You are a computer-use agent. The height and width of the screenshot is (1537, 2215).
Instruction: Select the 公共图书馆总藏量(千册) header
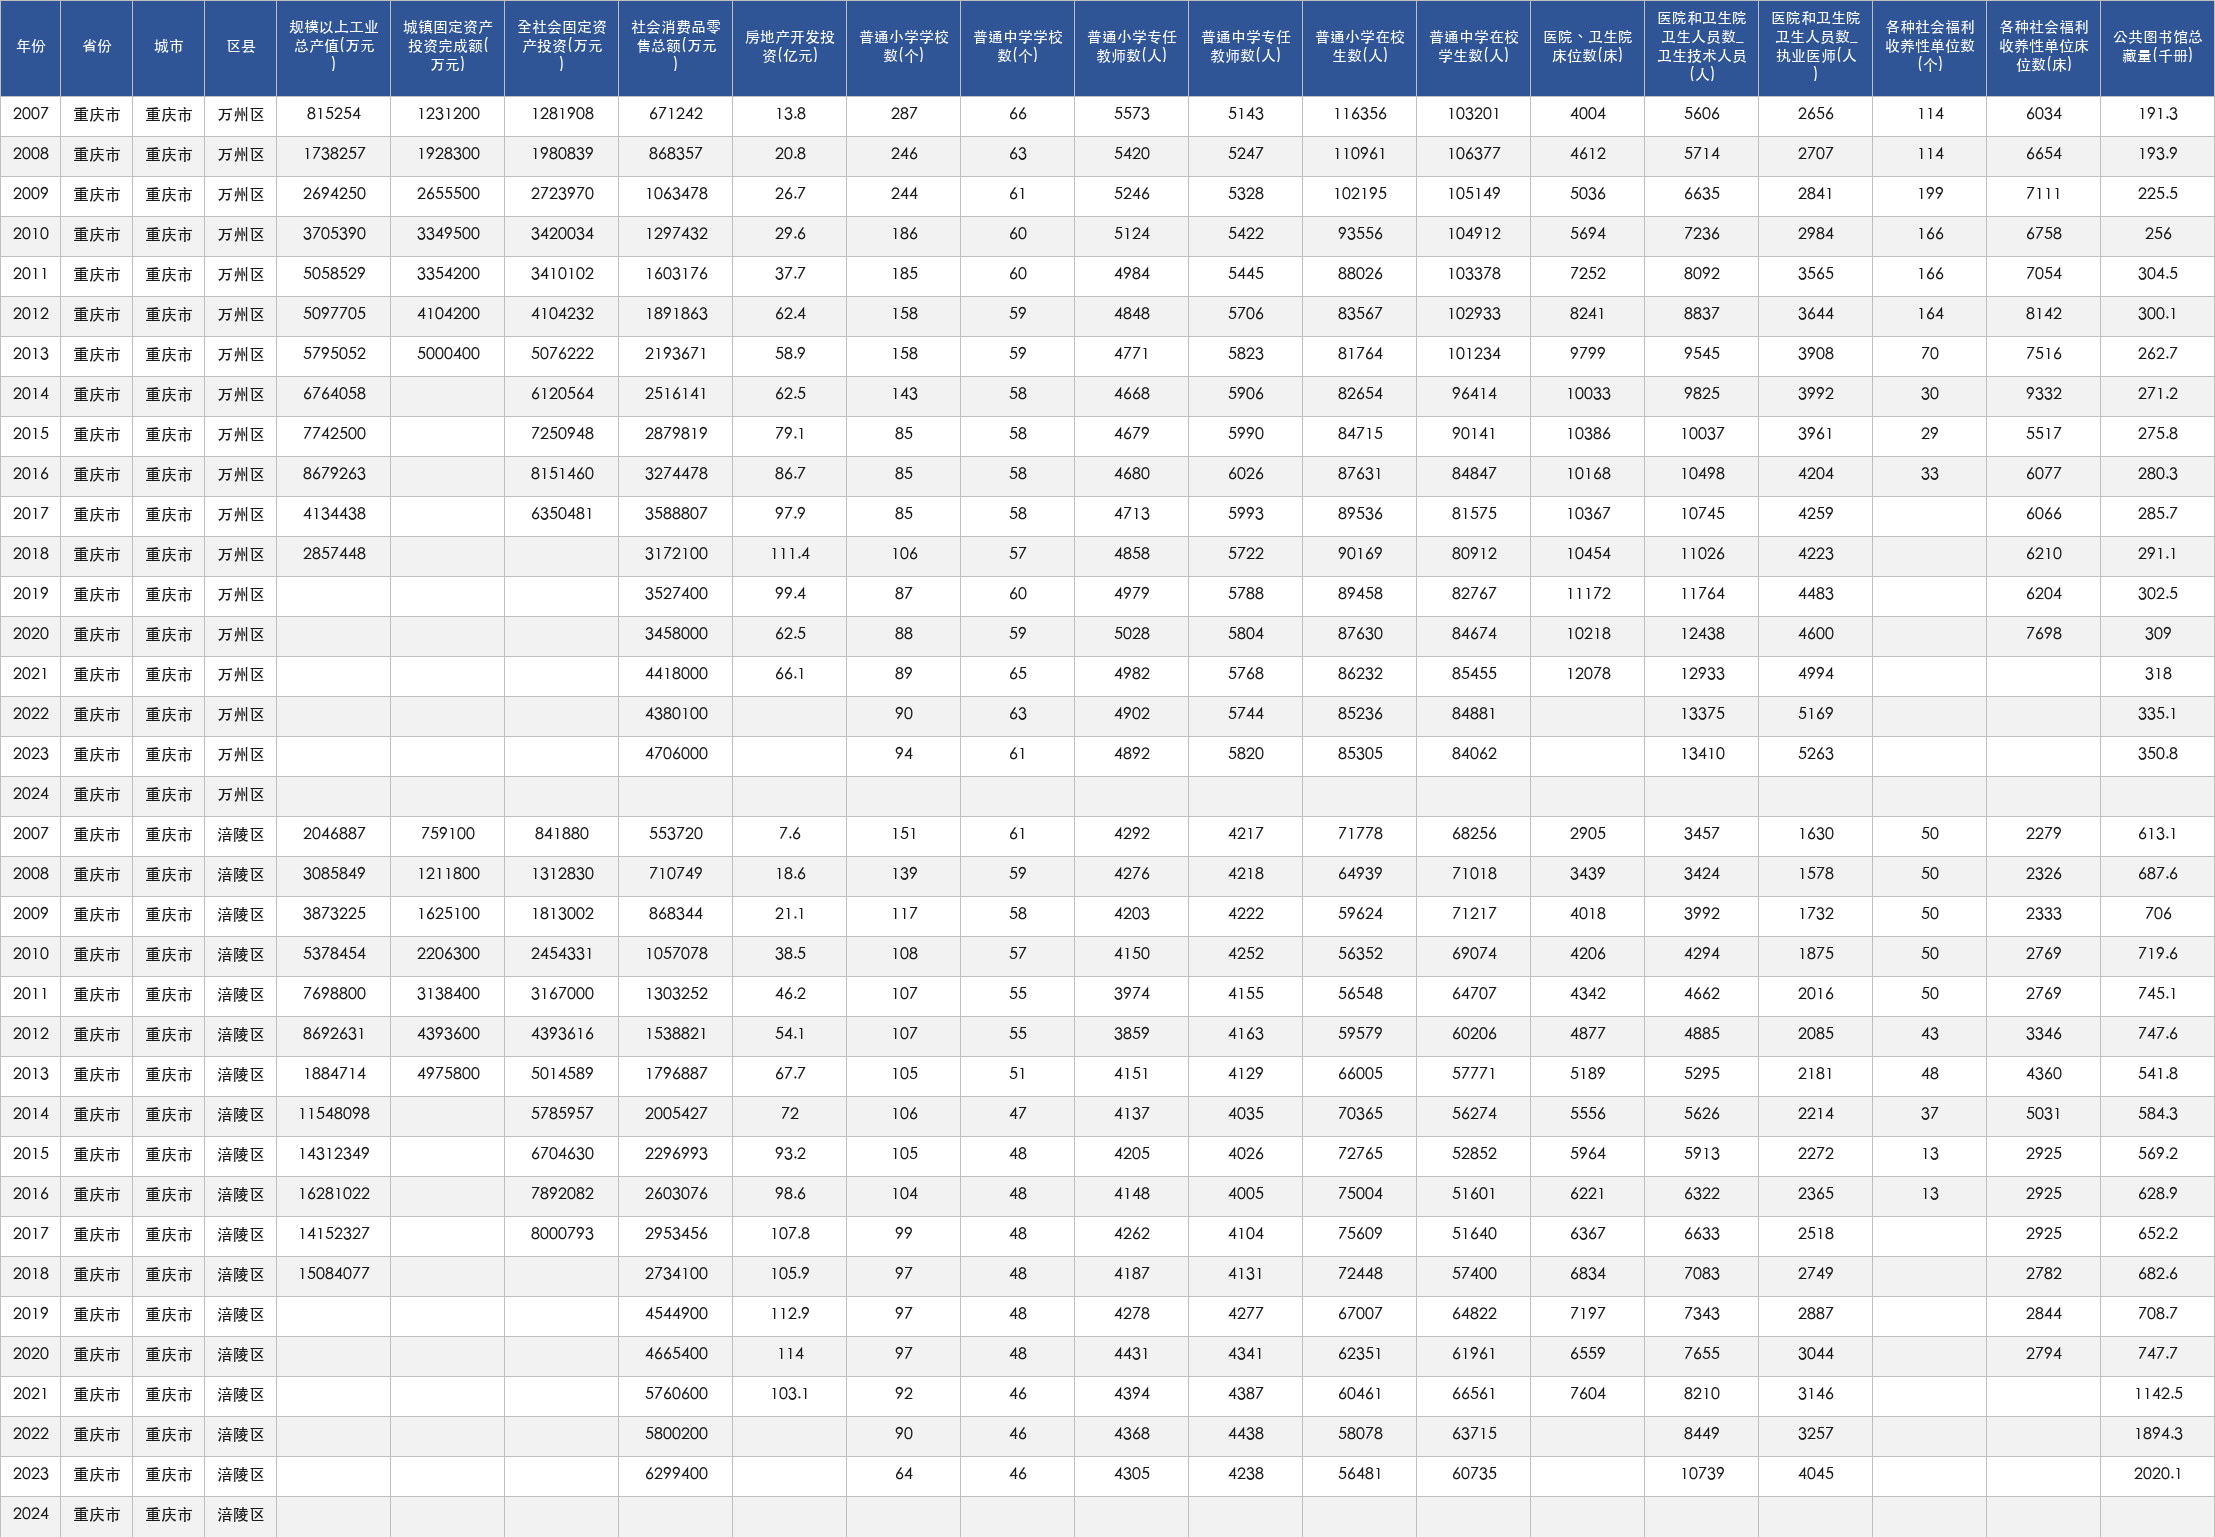2158,47
